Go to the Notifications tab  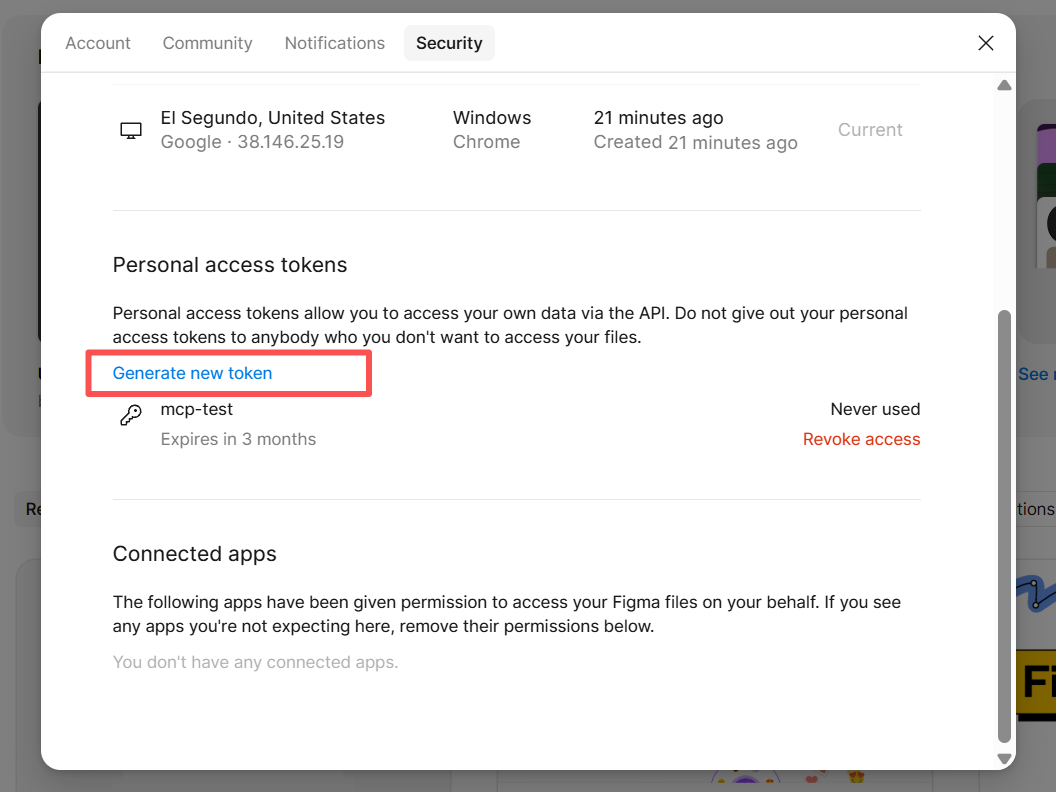[334, 43]
